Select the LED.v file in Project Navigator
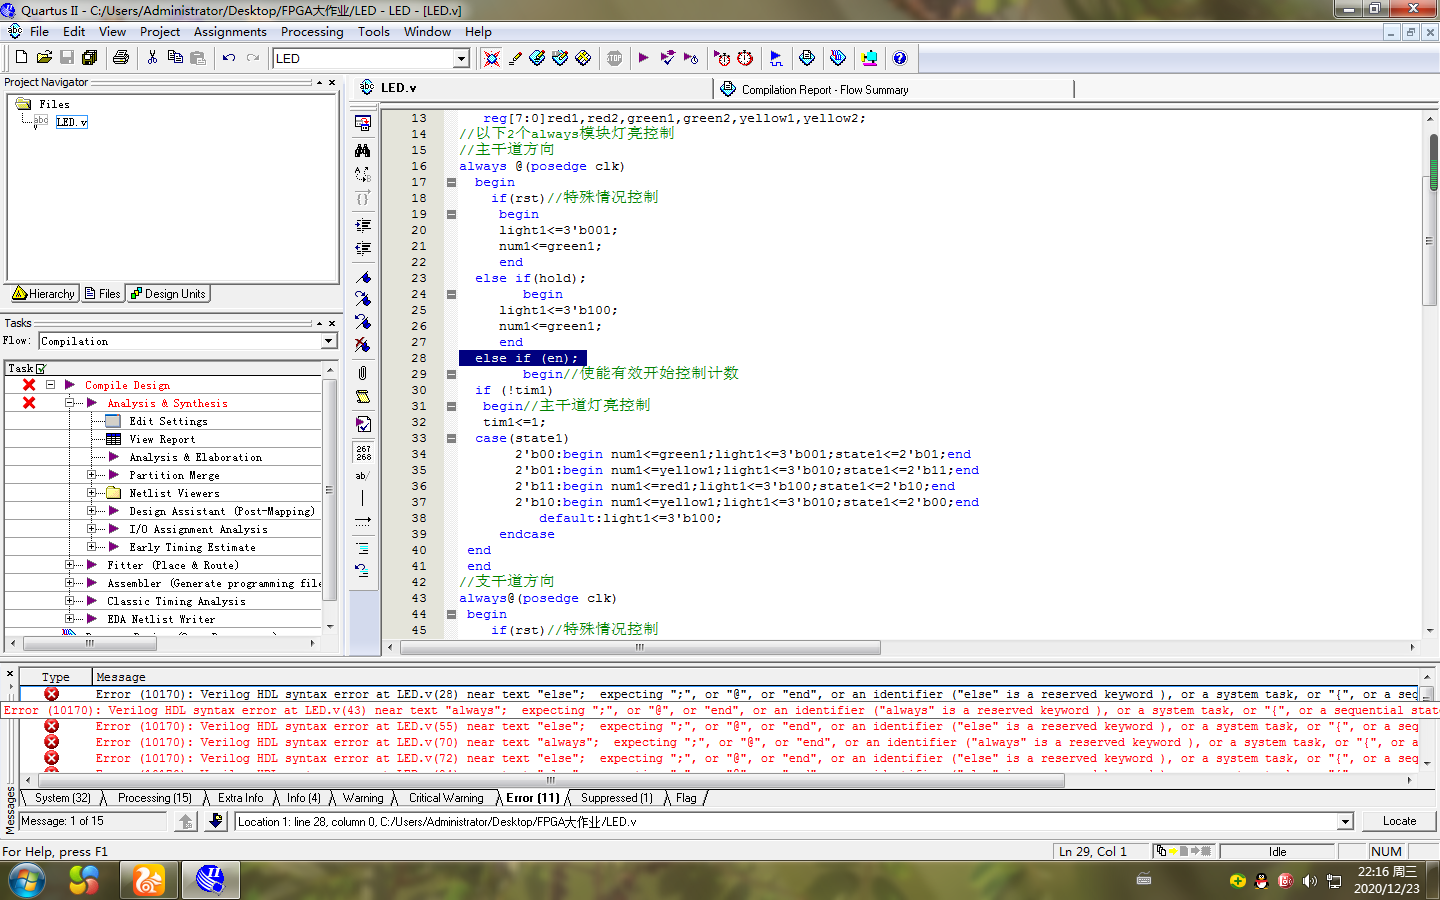Image resolution: width=1440 pixels, height=900 pixels. 71,122
